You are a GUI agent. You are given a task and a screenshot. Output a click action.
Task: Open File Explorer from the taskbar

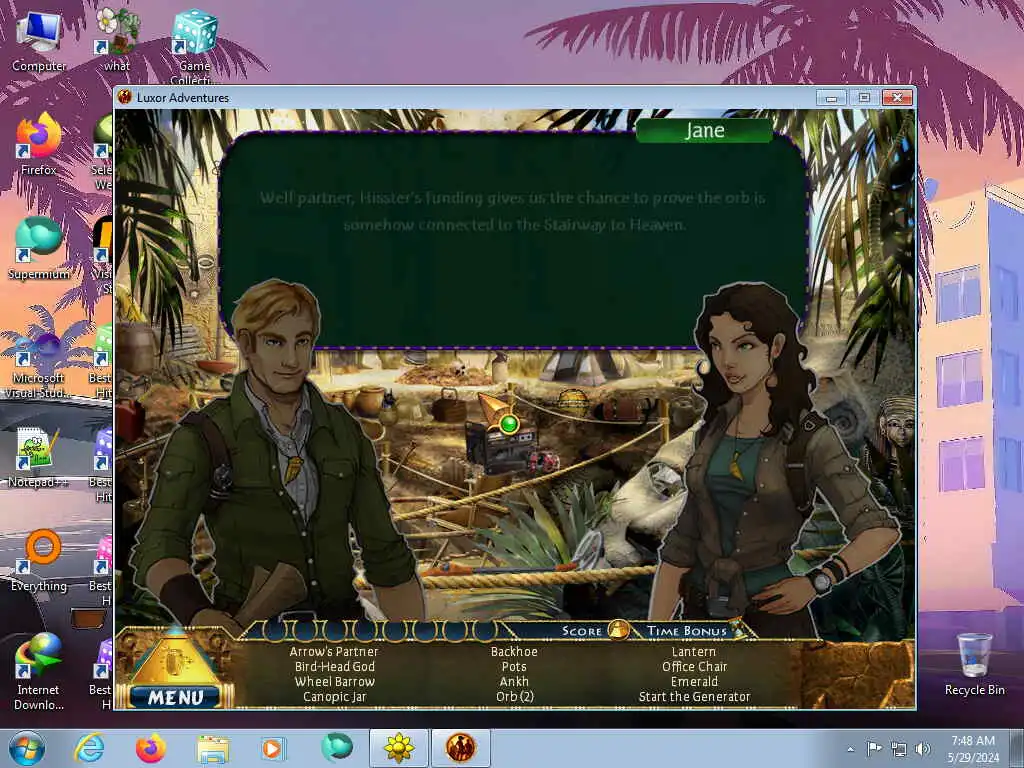(x=213, y=748)
